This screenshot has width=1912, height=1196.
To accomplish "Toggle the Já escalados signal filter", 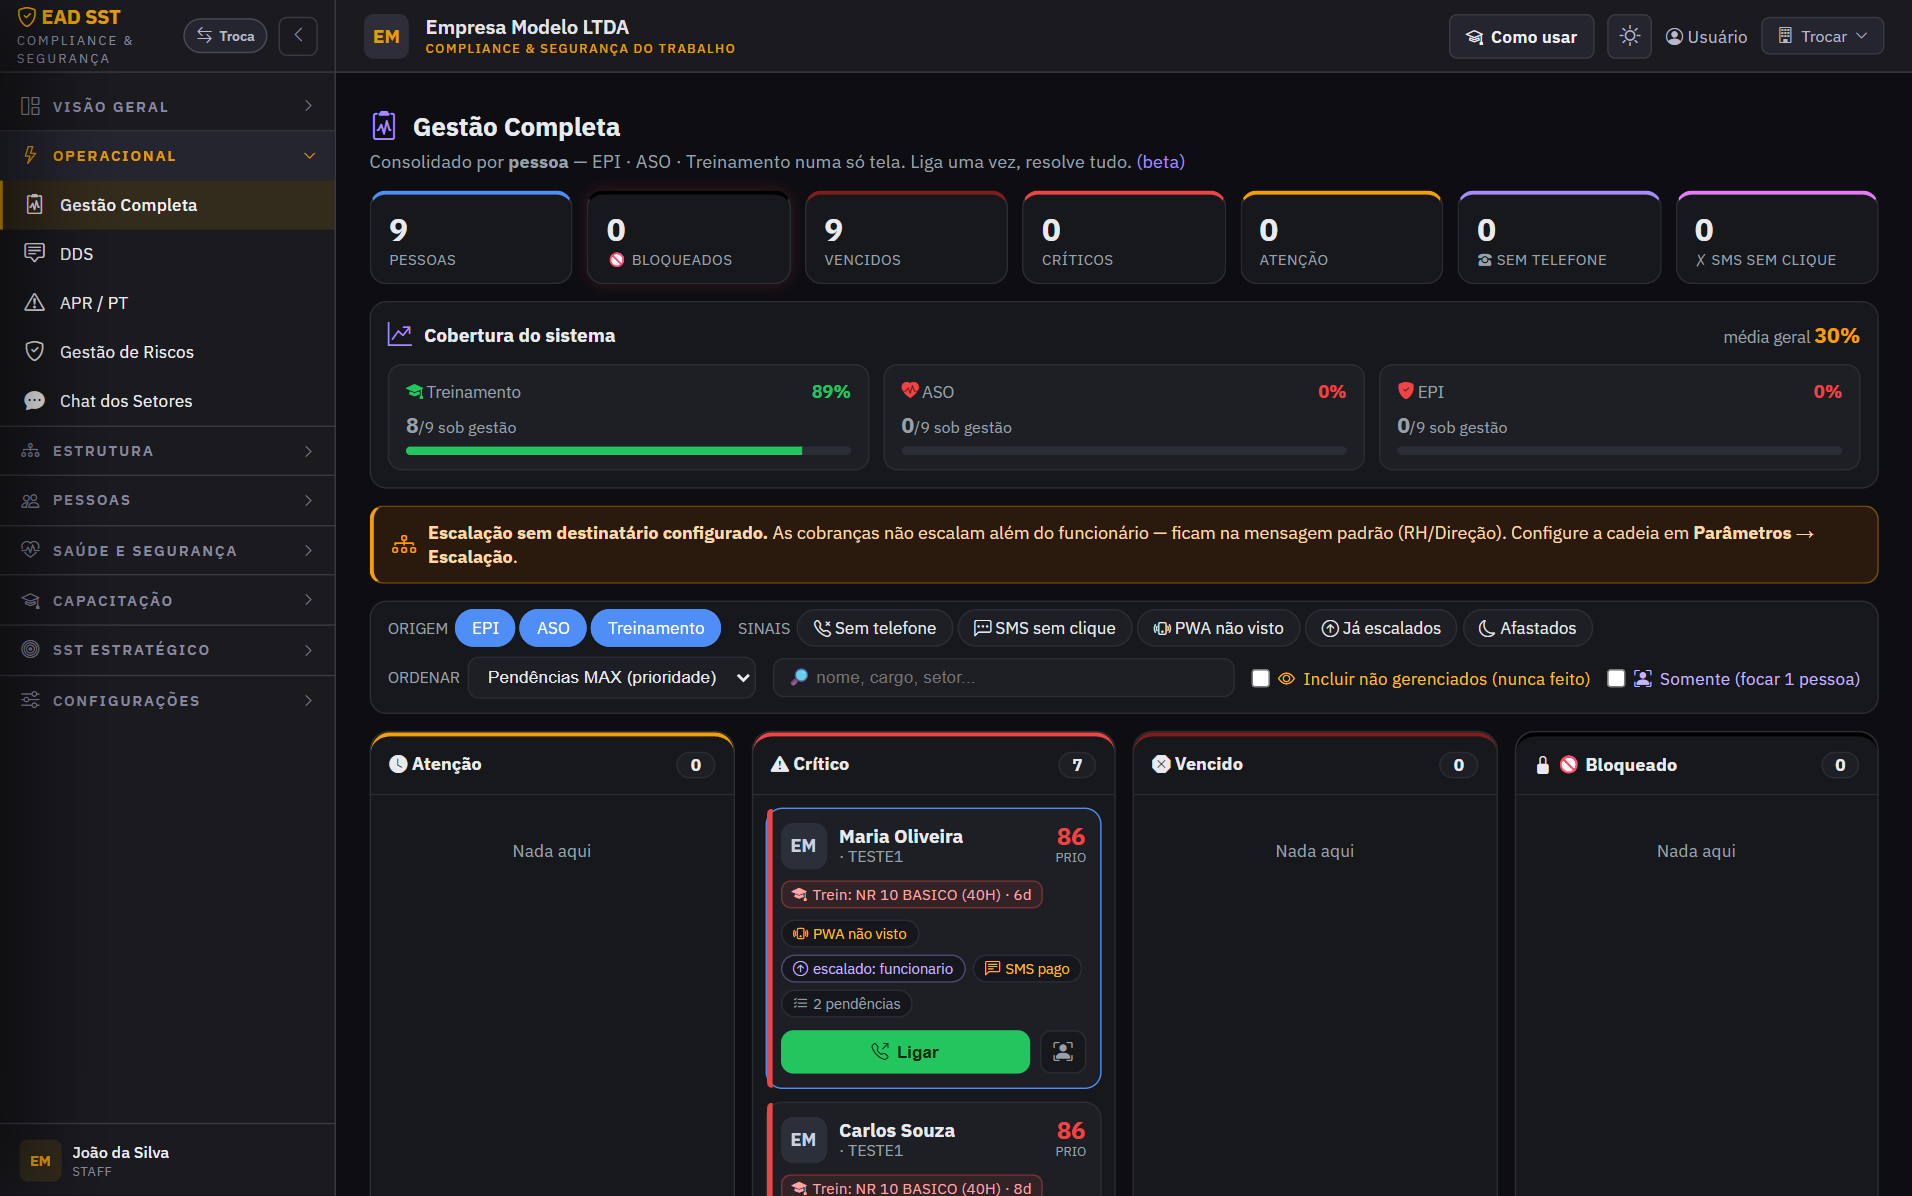I will point(1381,628).
